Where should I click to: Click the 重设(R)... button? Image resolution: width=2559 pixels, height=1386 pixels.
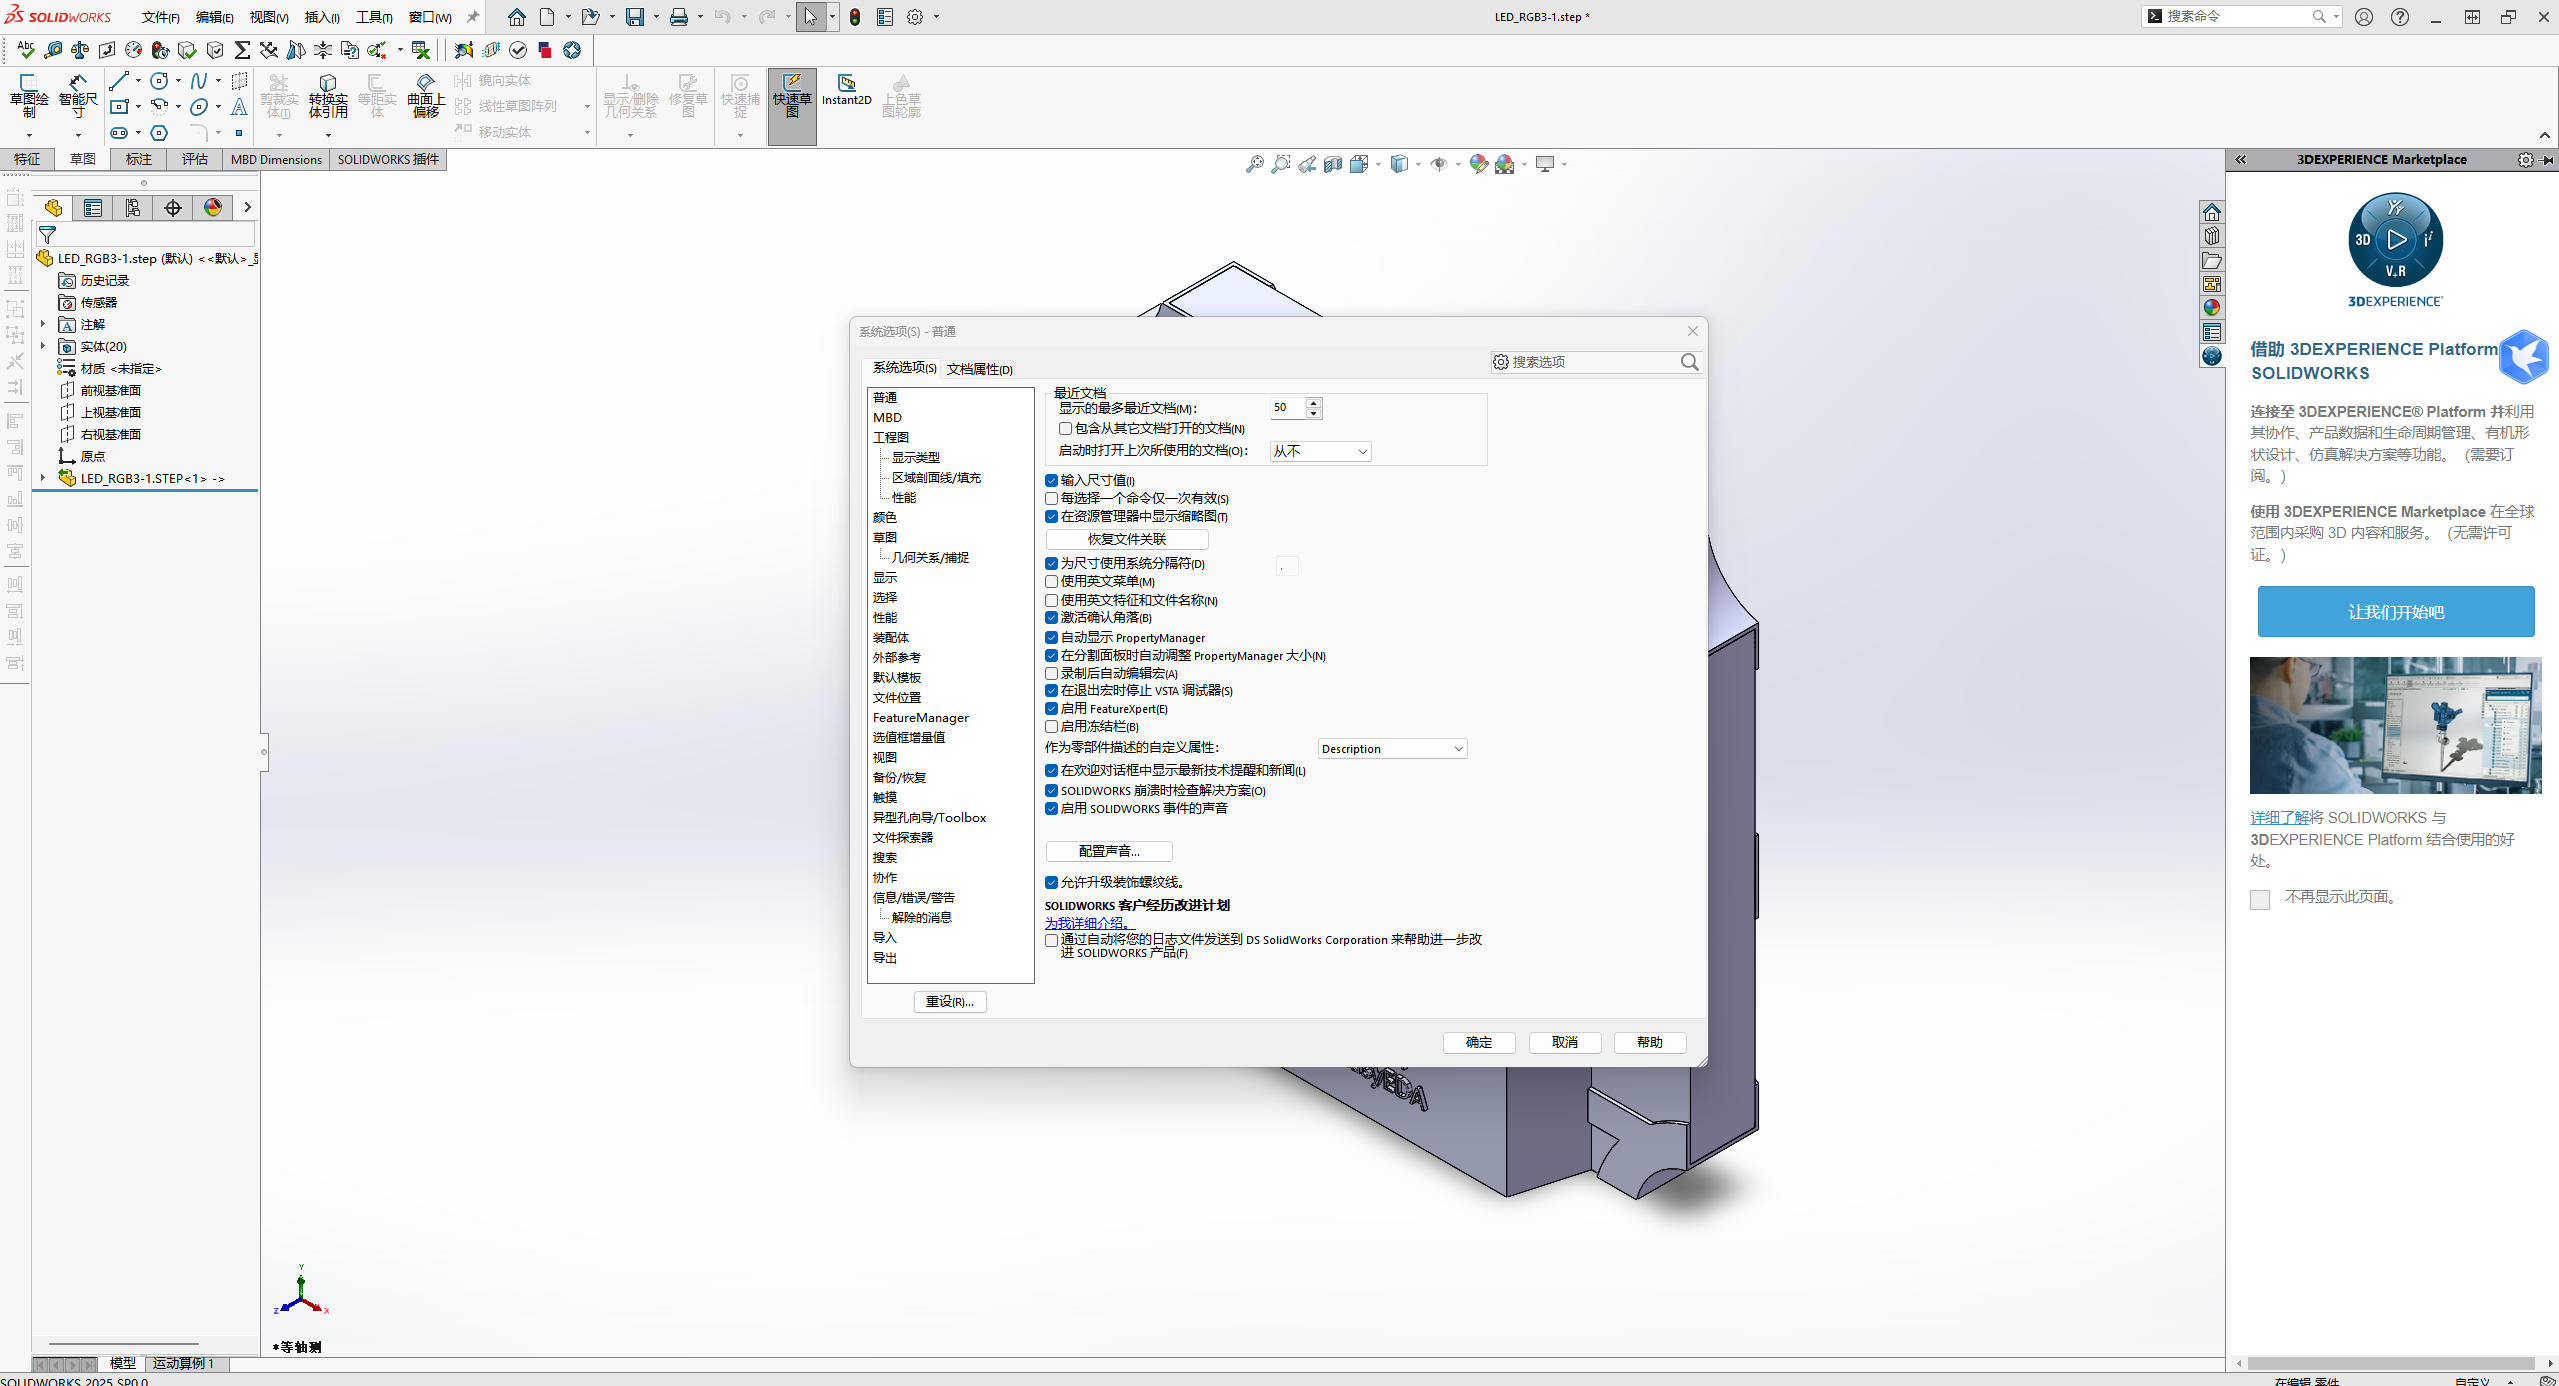point(950,1002)
